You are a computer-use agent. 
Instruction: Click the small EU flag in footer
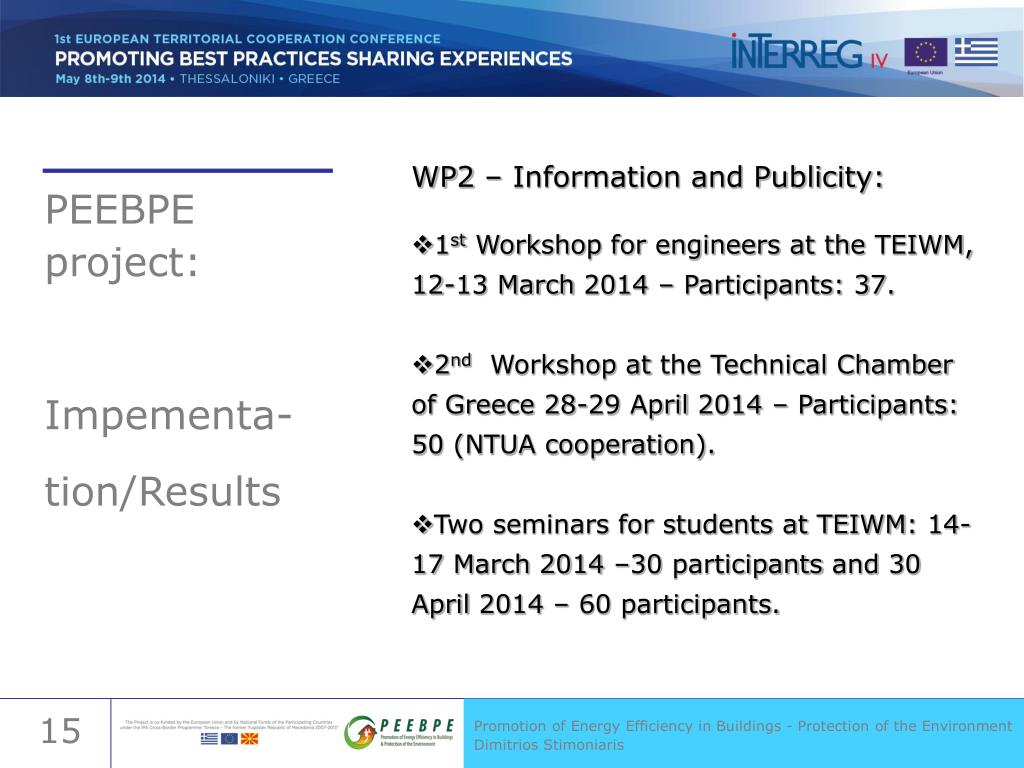point(229,739)
